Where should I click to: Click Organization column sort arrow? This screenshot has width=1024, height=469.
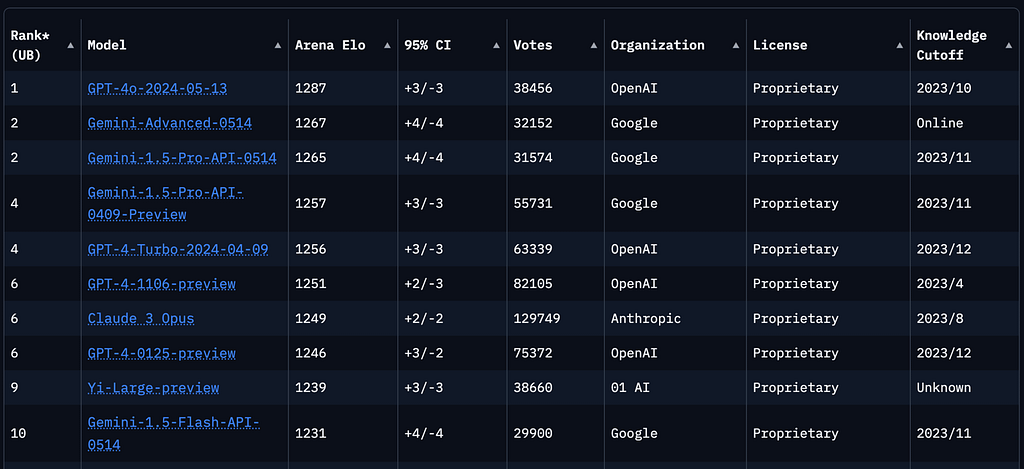click(736, 46)
